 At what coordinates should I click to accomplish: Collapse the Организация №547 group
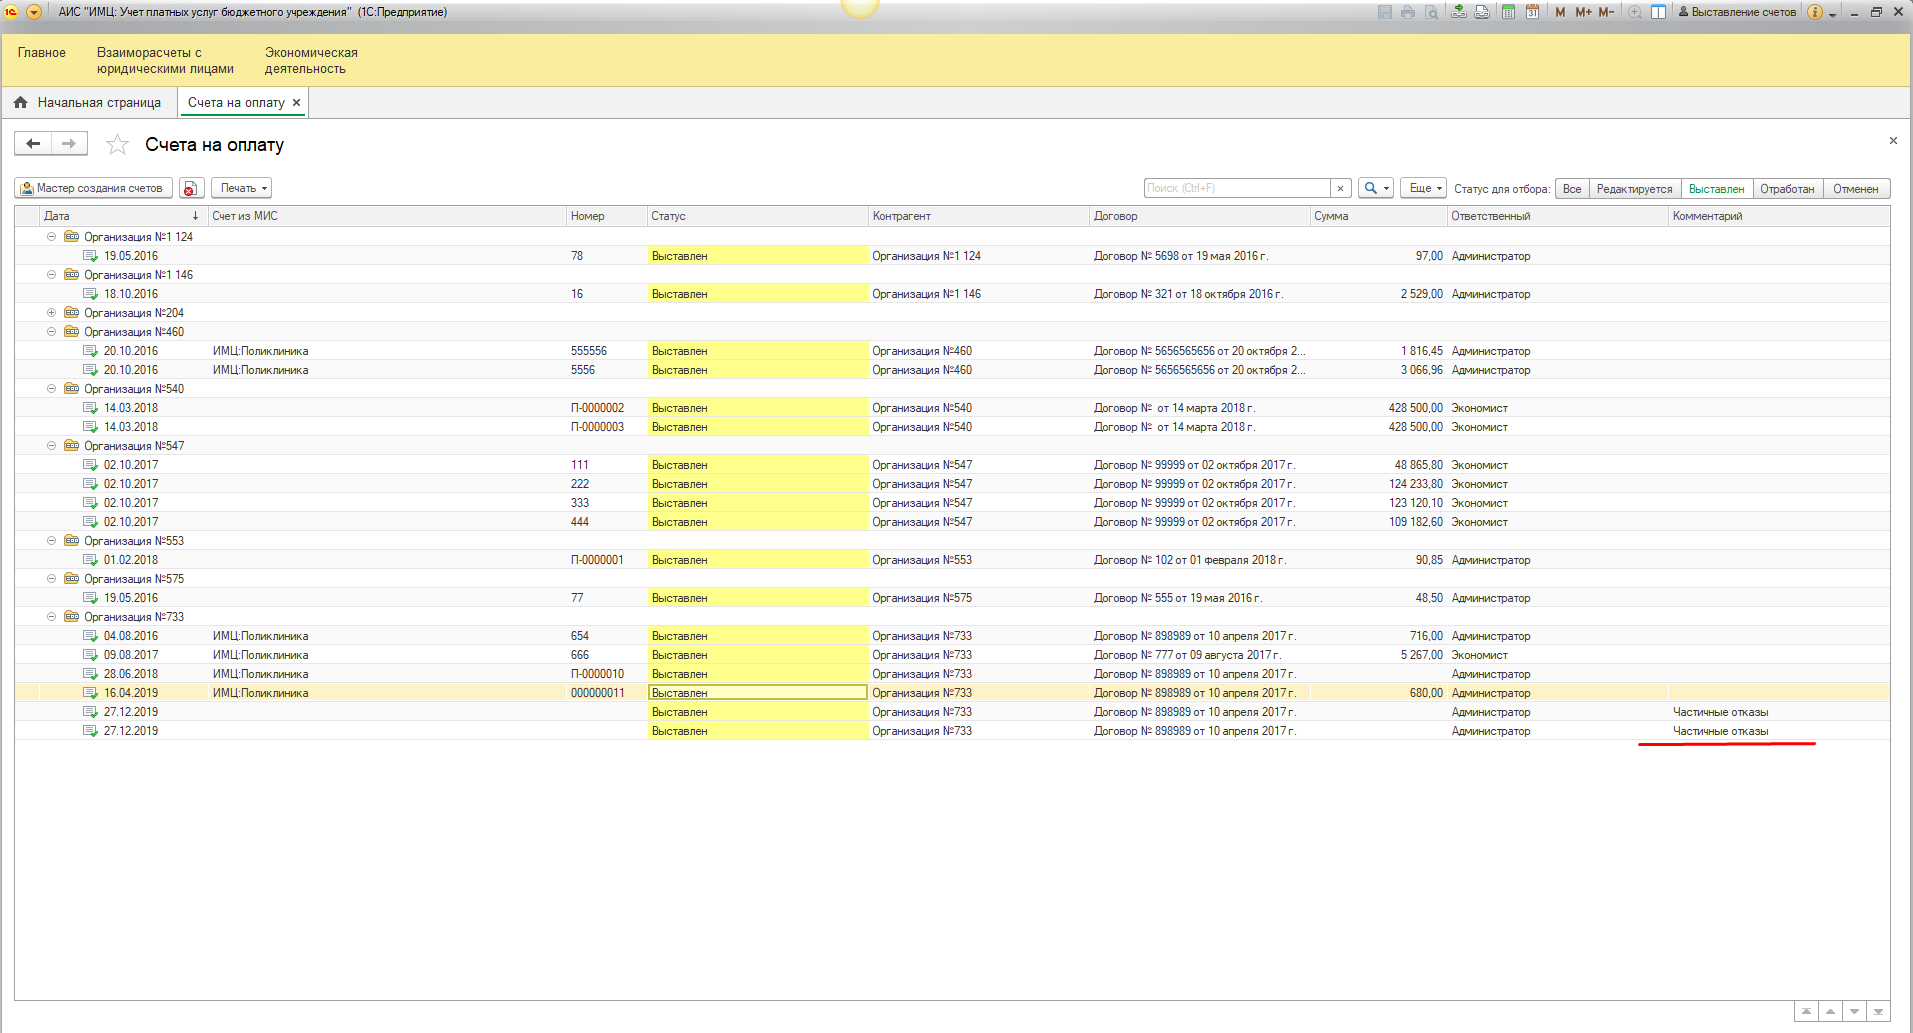coord(51,446)
